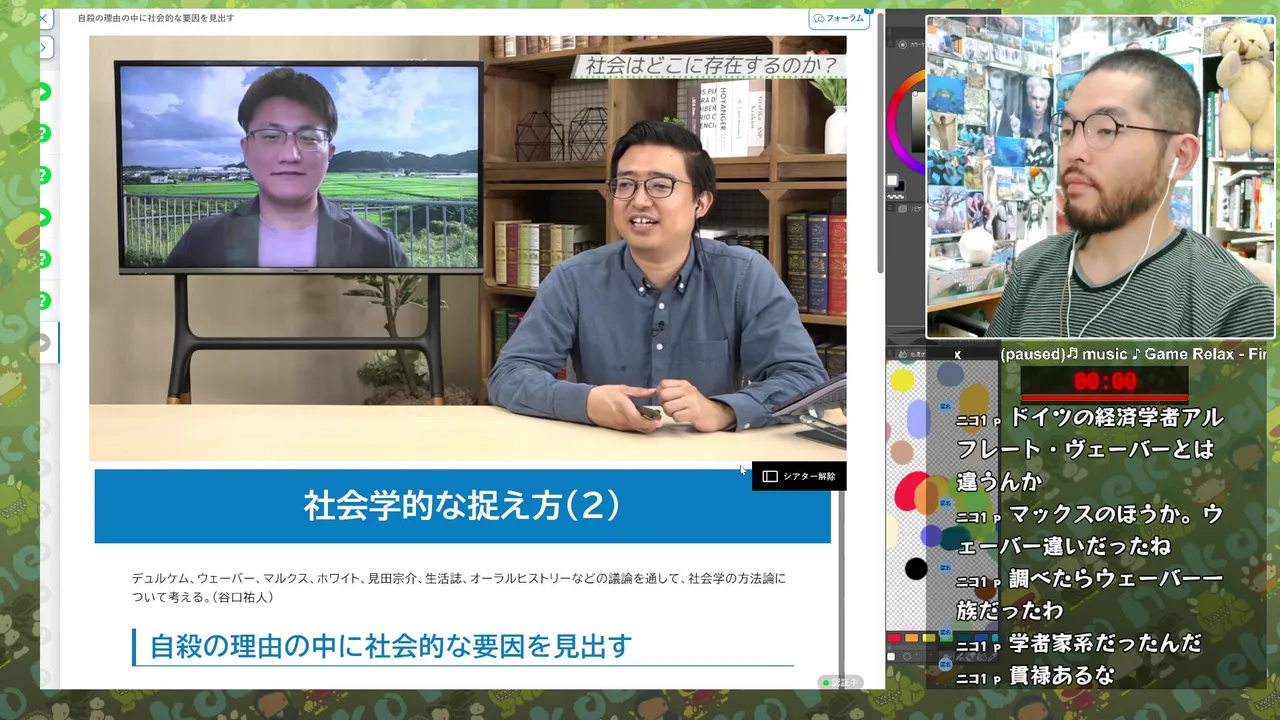Click the black blob on the paint canvas

pyautogui.click(x=916, y=569)
